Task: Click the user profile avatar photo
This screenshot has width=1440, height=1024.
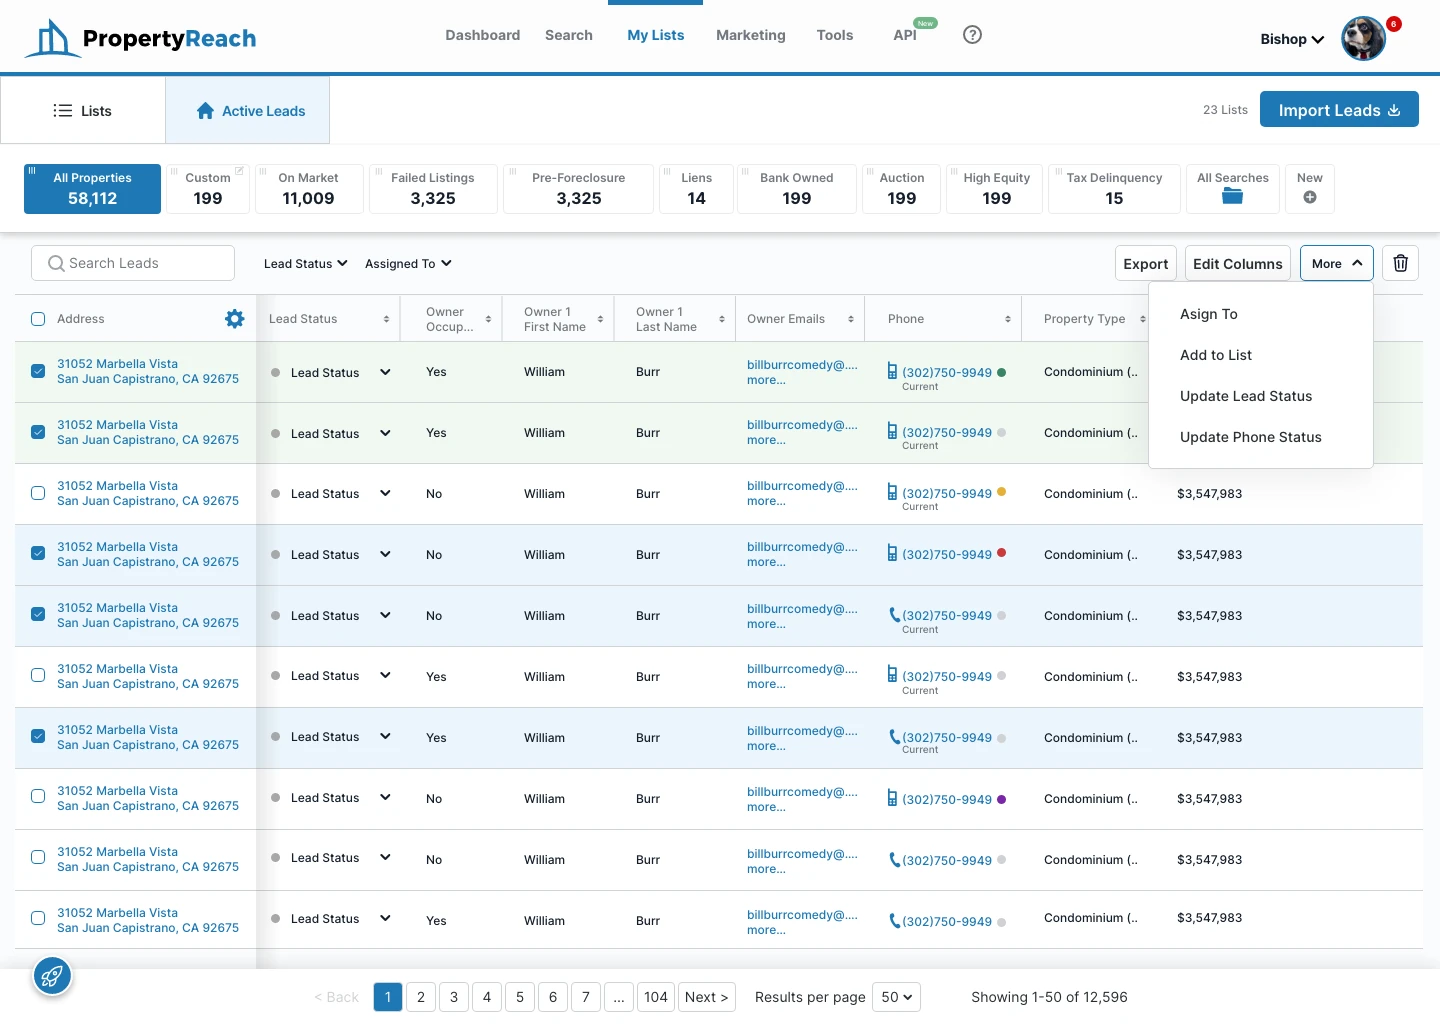Action: (1363, 39)
